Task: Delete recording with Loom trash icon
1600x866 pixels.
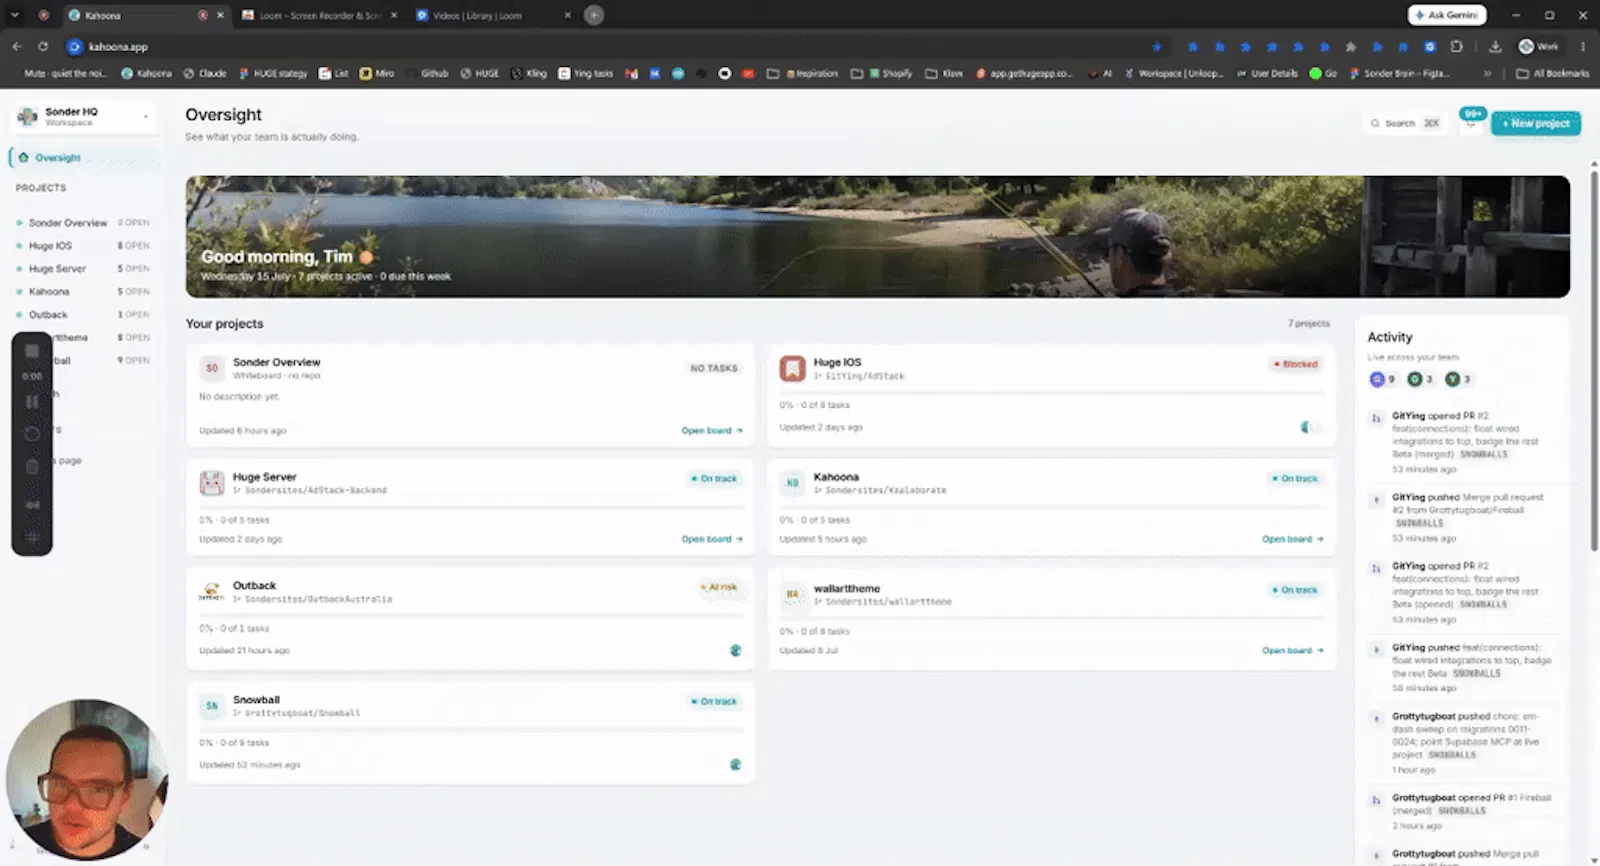Action: coord(32,467)
